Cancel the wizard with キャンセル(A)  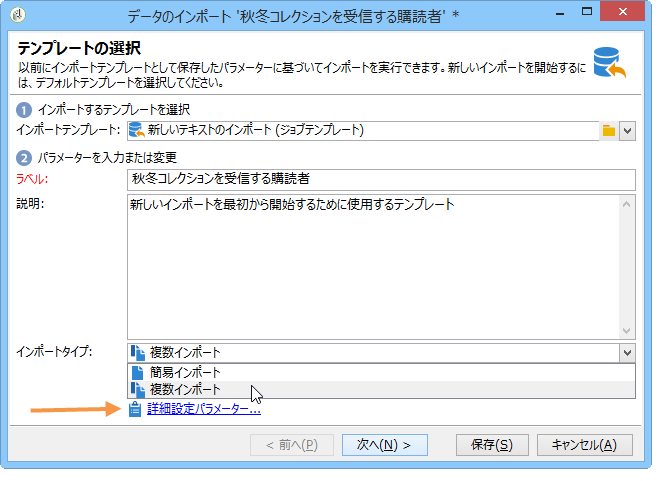point(584,445)
